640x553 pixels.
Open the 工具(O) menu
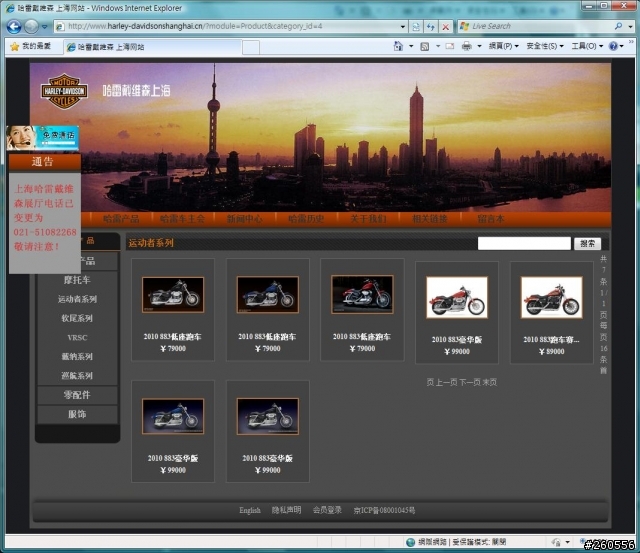(587, 46)
